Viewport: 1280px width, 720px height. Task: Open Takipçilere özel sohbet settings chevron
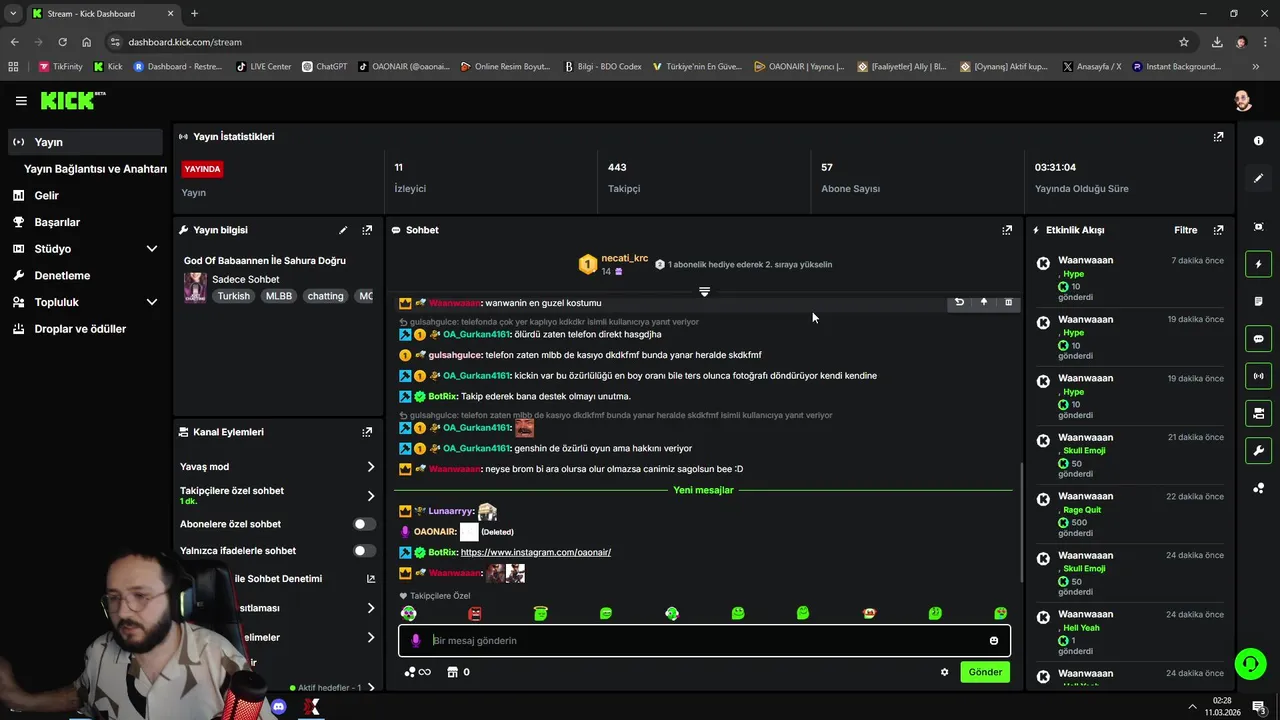tap(371, 496)
